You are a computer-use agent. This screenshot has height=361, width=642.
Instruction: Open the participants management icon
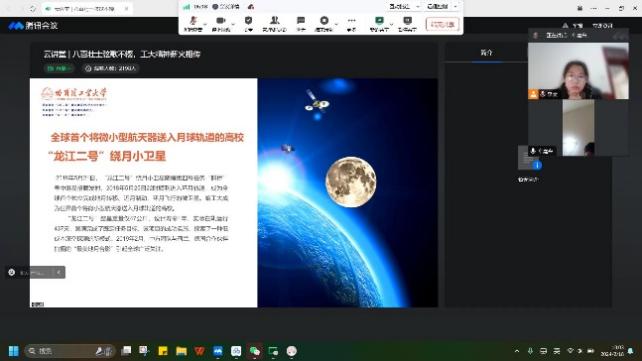274,24
